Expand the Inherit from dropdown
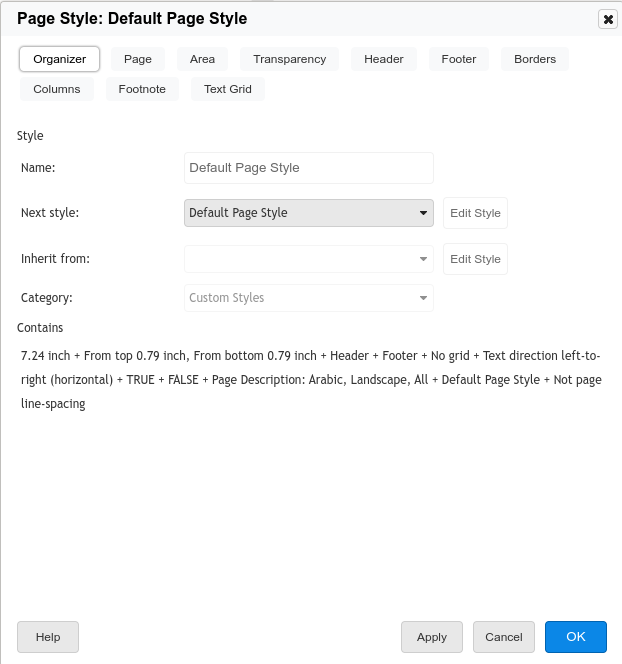The height and width of the screenshot is (664, 622). click(x=308, y=259)
